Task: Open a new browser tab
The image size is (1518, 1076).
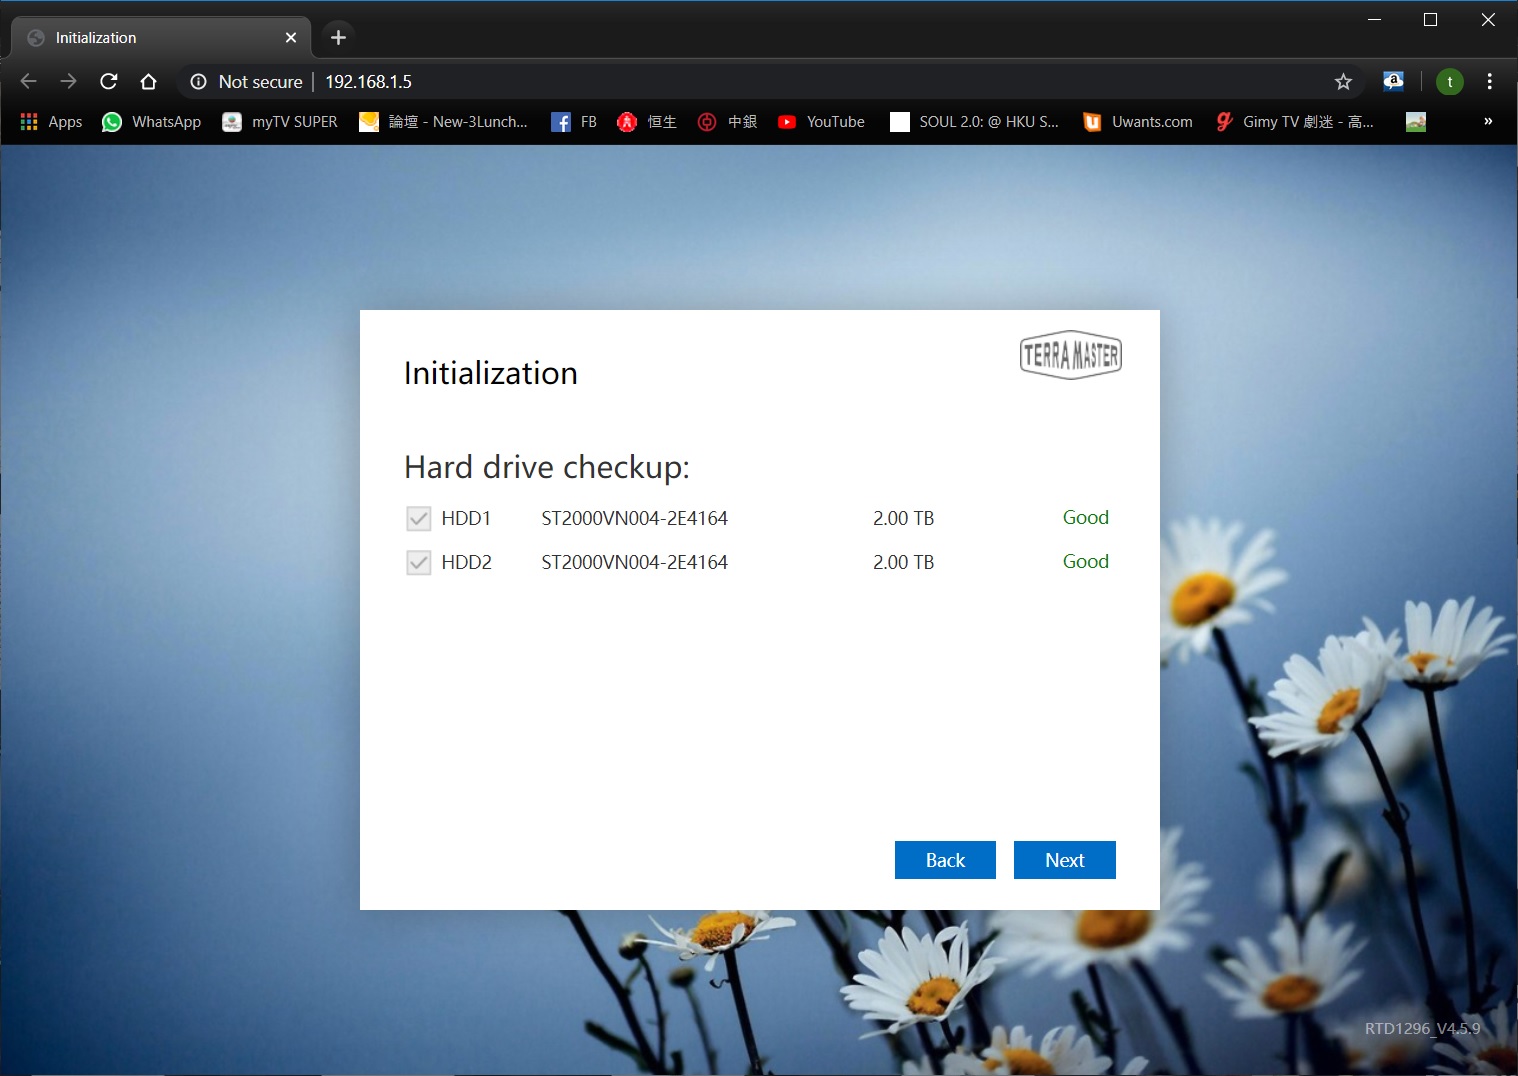Action: [x=338, y=38]
